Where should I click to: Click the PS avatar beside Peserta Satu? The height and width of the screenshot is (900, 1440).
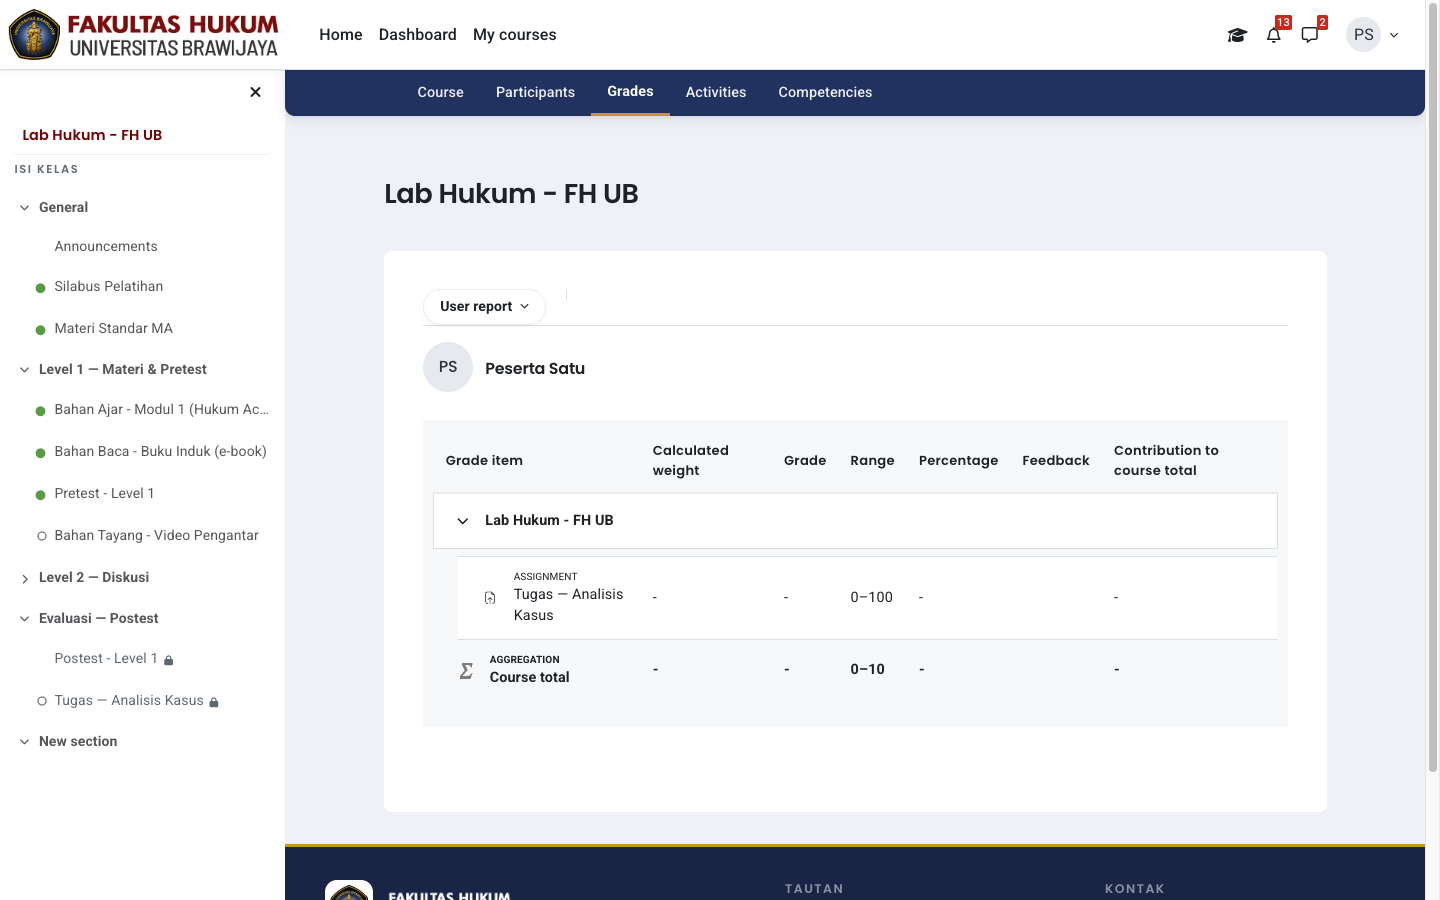point(448,367)
